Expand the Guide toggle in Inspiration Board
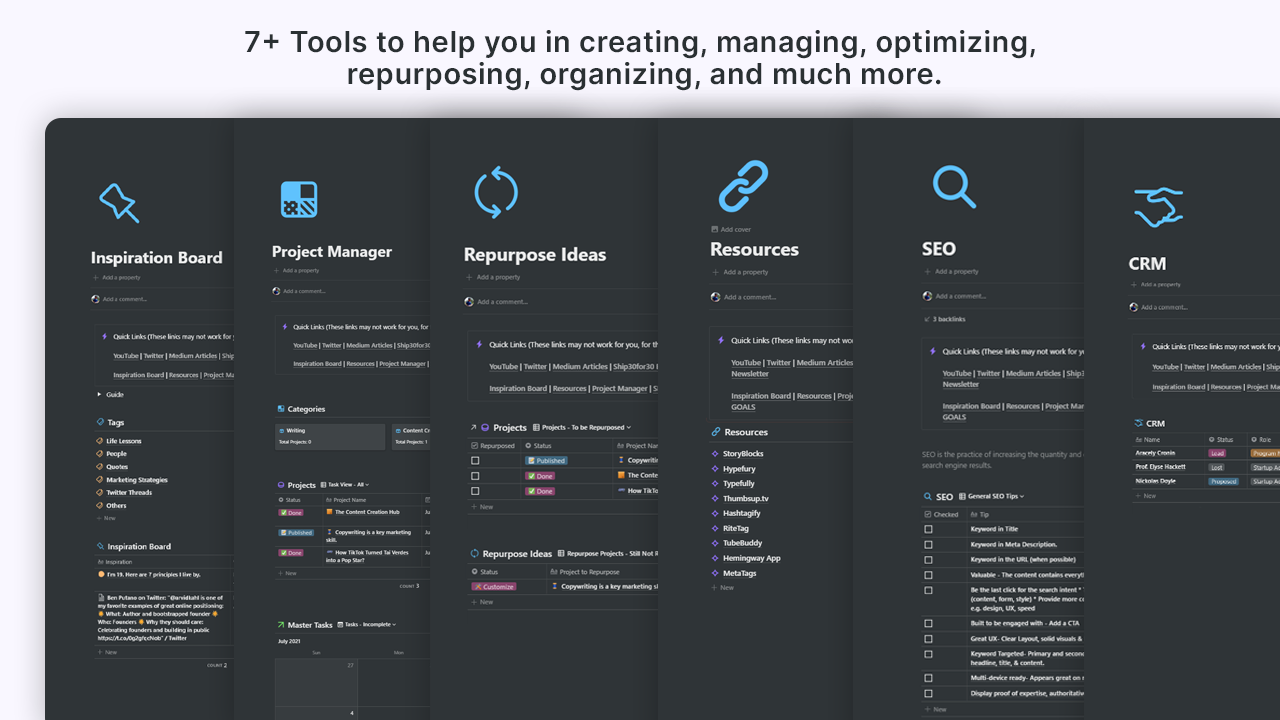Viewport: 1280px width, 720px height. click(x=98, y=395)
